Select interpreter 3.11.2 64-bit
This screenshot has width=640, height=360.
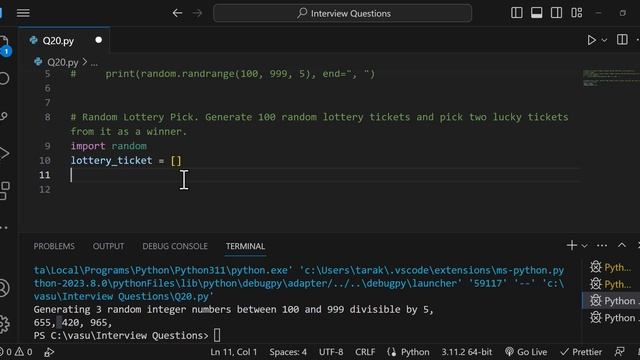pos(467,352)
